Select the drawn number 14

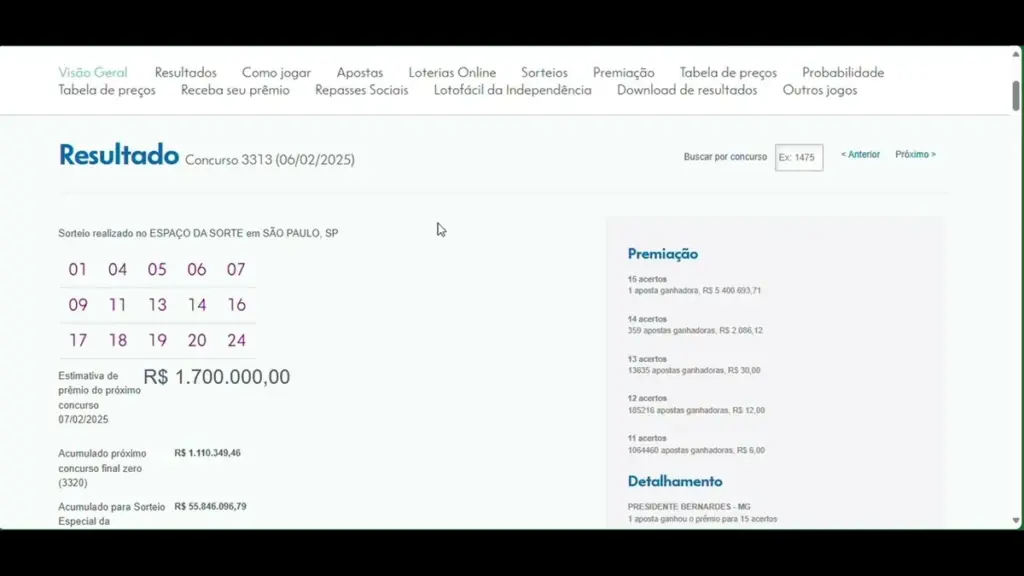(x=197, y=305)
